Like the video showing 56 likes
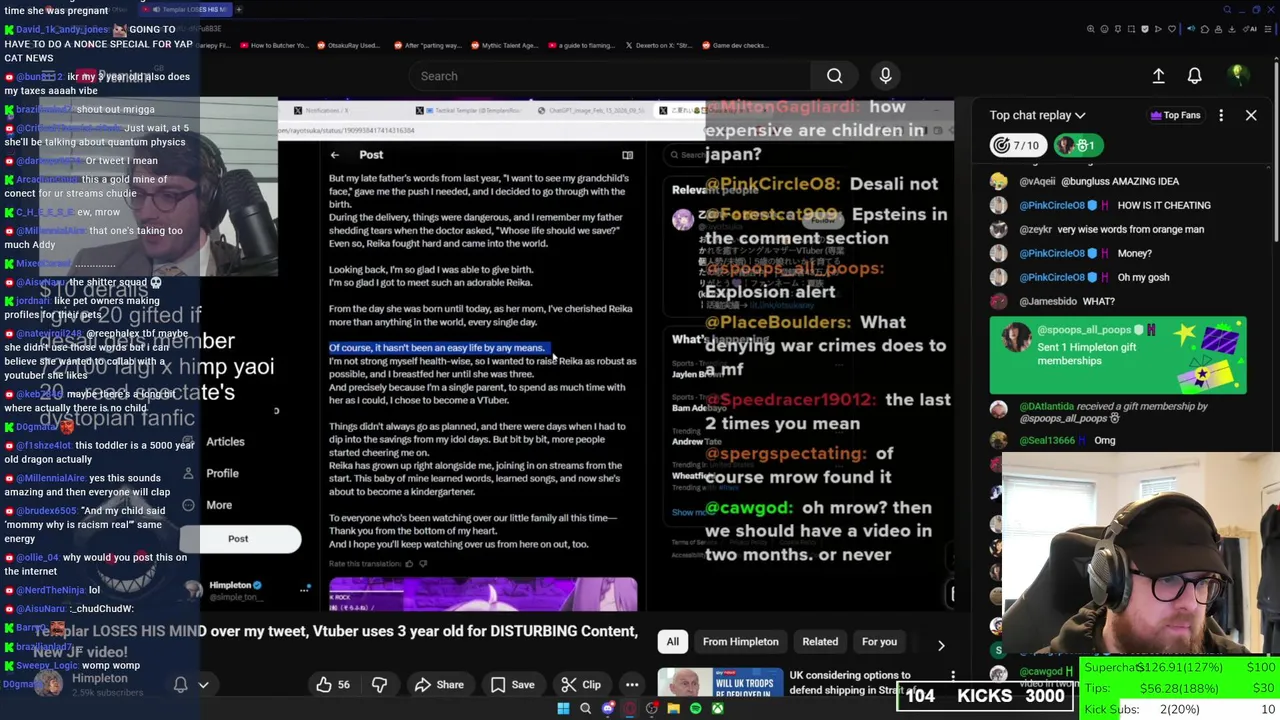The height and width of the screenshot is (720, 1280). click(x=333, y=685)
